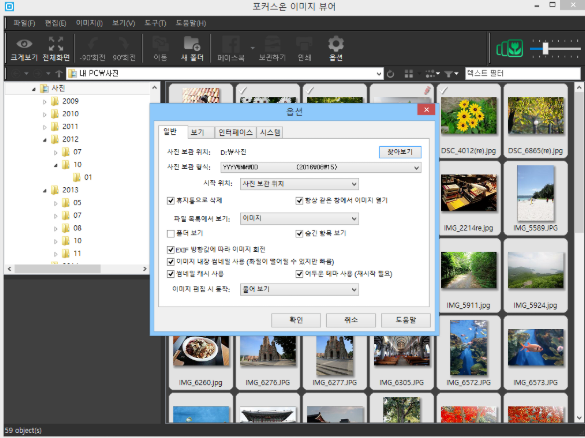Viewport: 585px width, 438px height.
Task: Toggle EXIF 방향값에 따라 이미지 회전 checkbox
Action: click(171, 249)
